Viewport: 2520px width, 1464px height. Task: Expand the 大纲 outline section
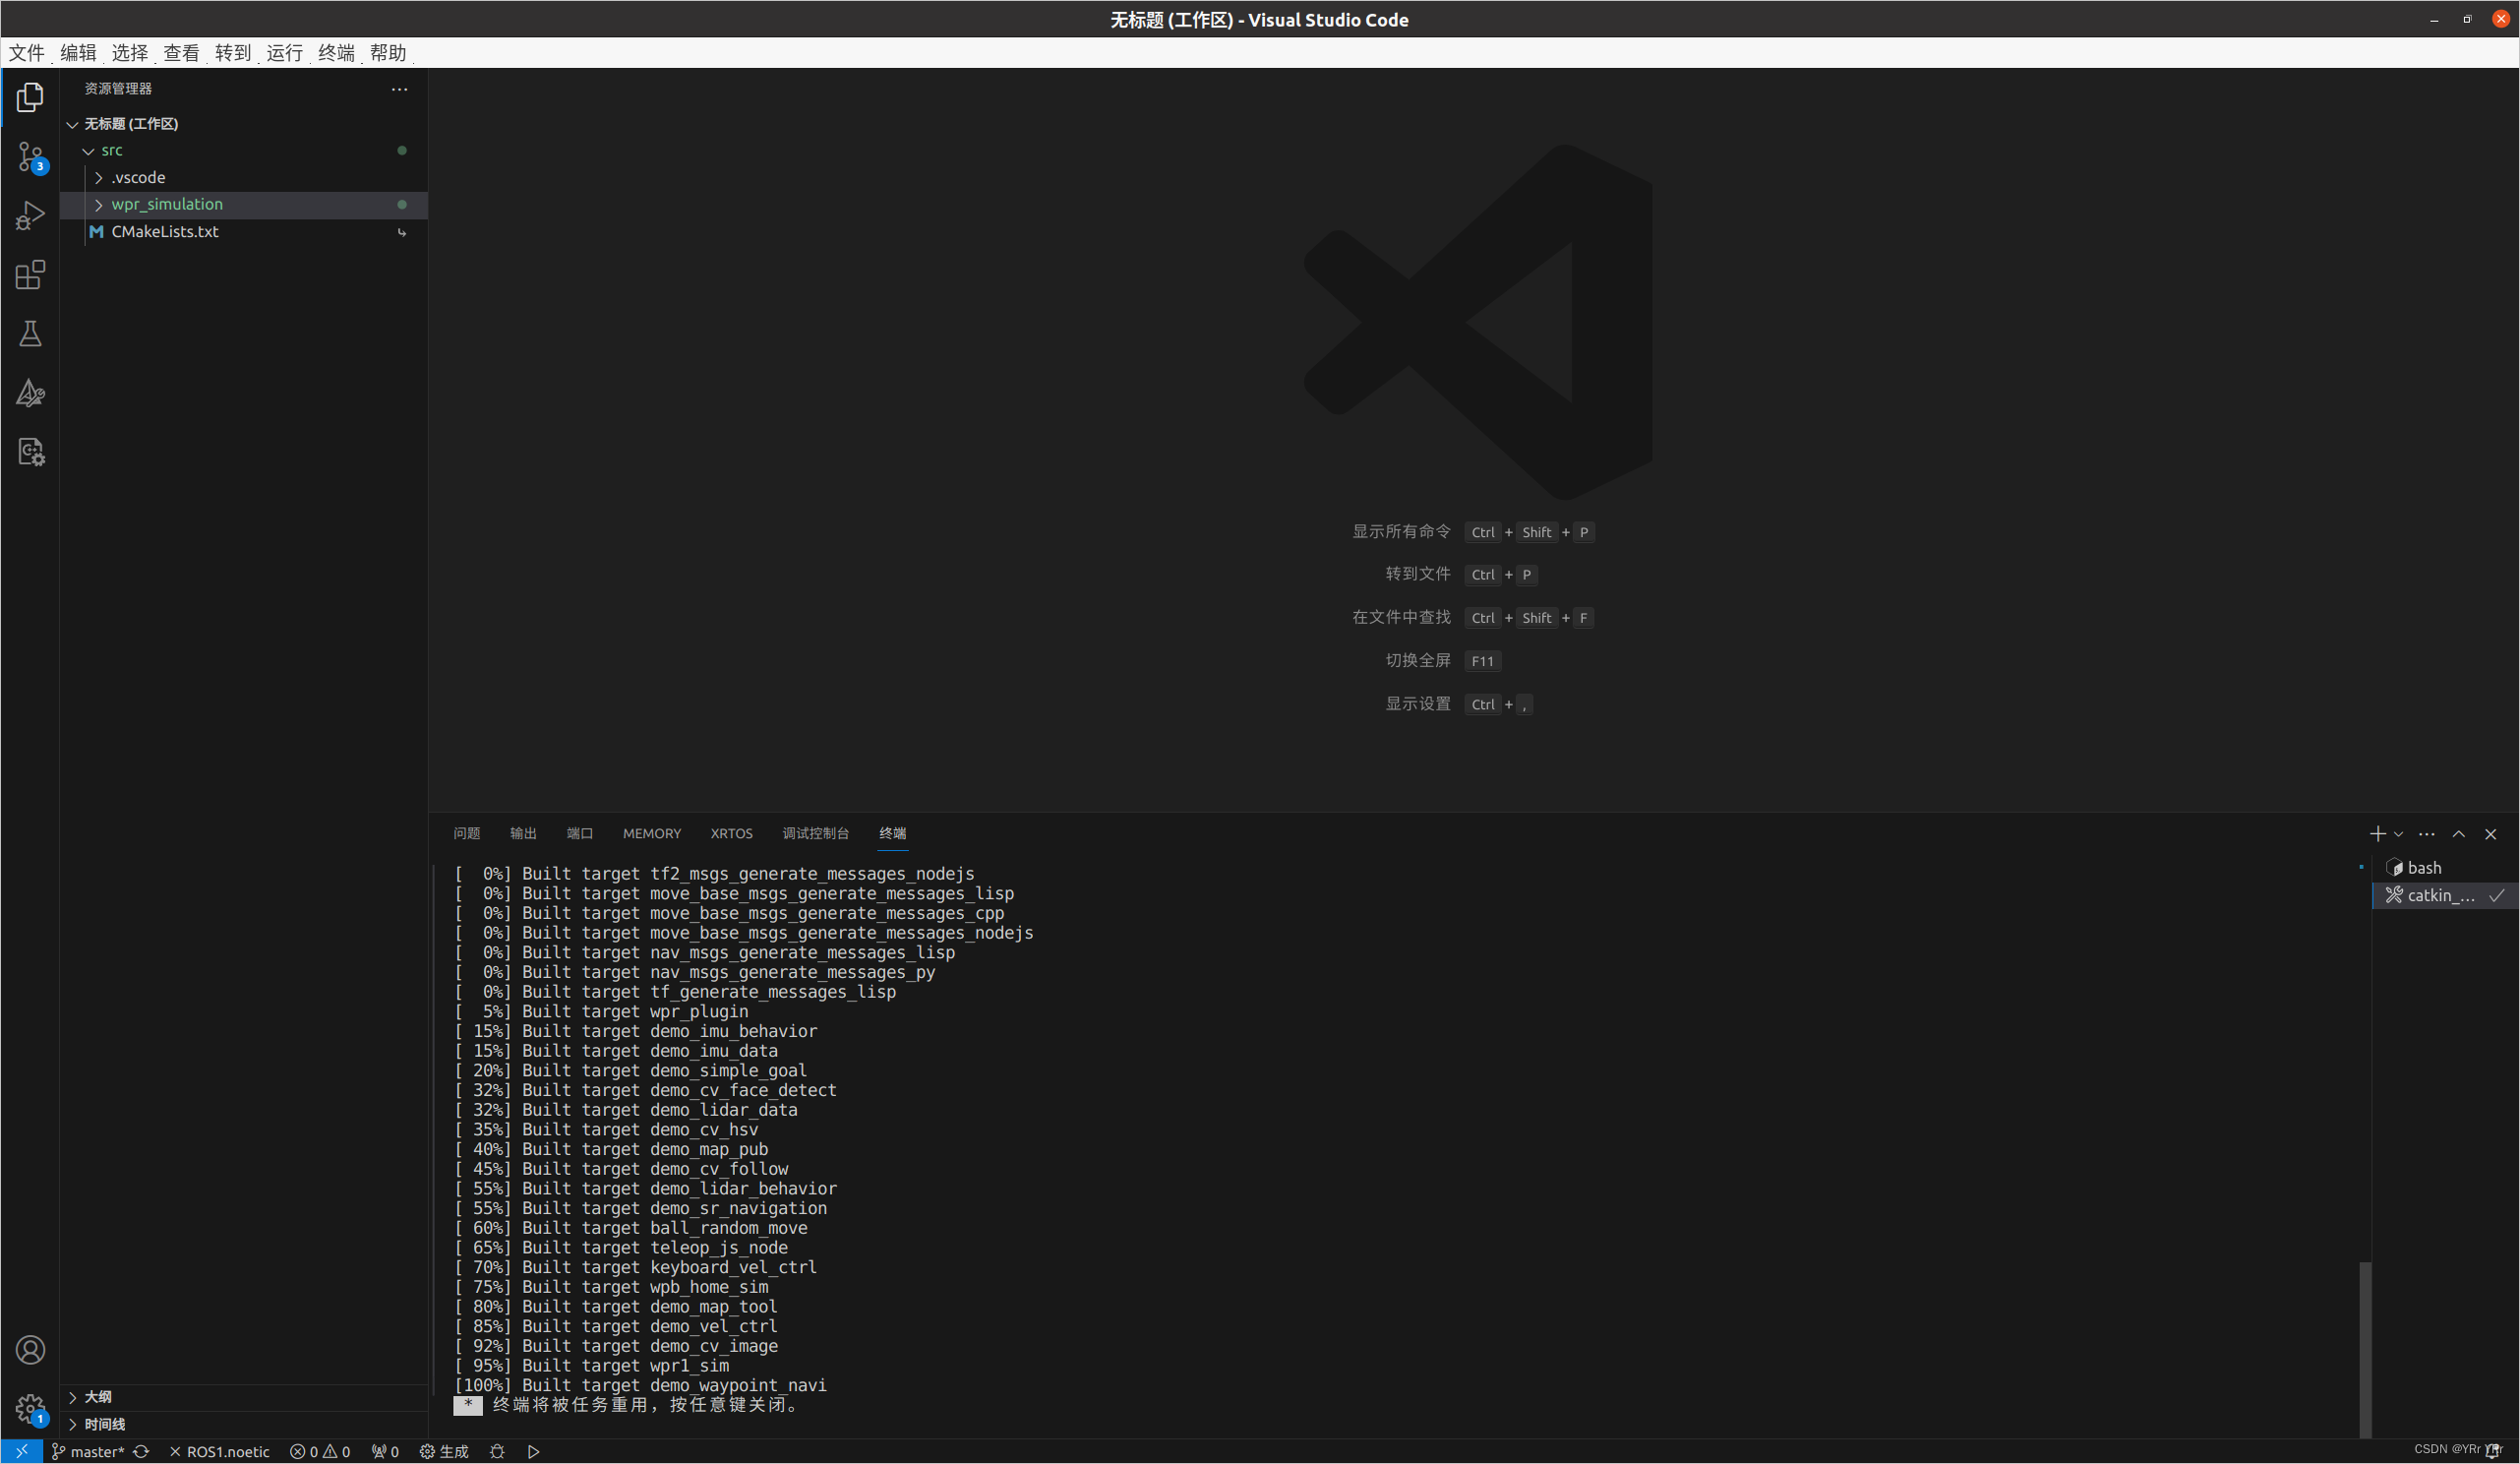pyautogui.click(x=244, y=1397)
